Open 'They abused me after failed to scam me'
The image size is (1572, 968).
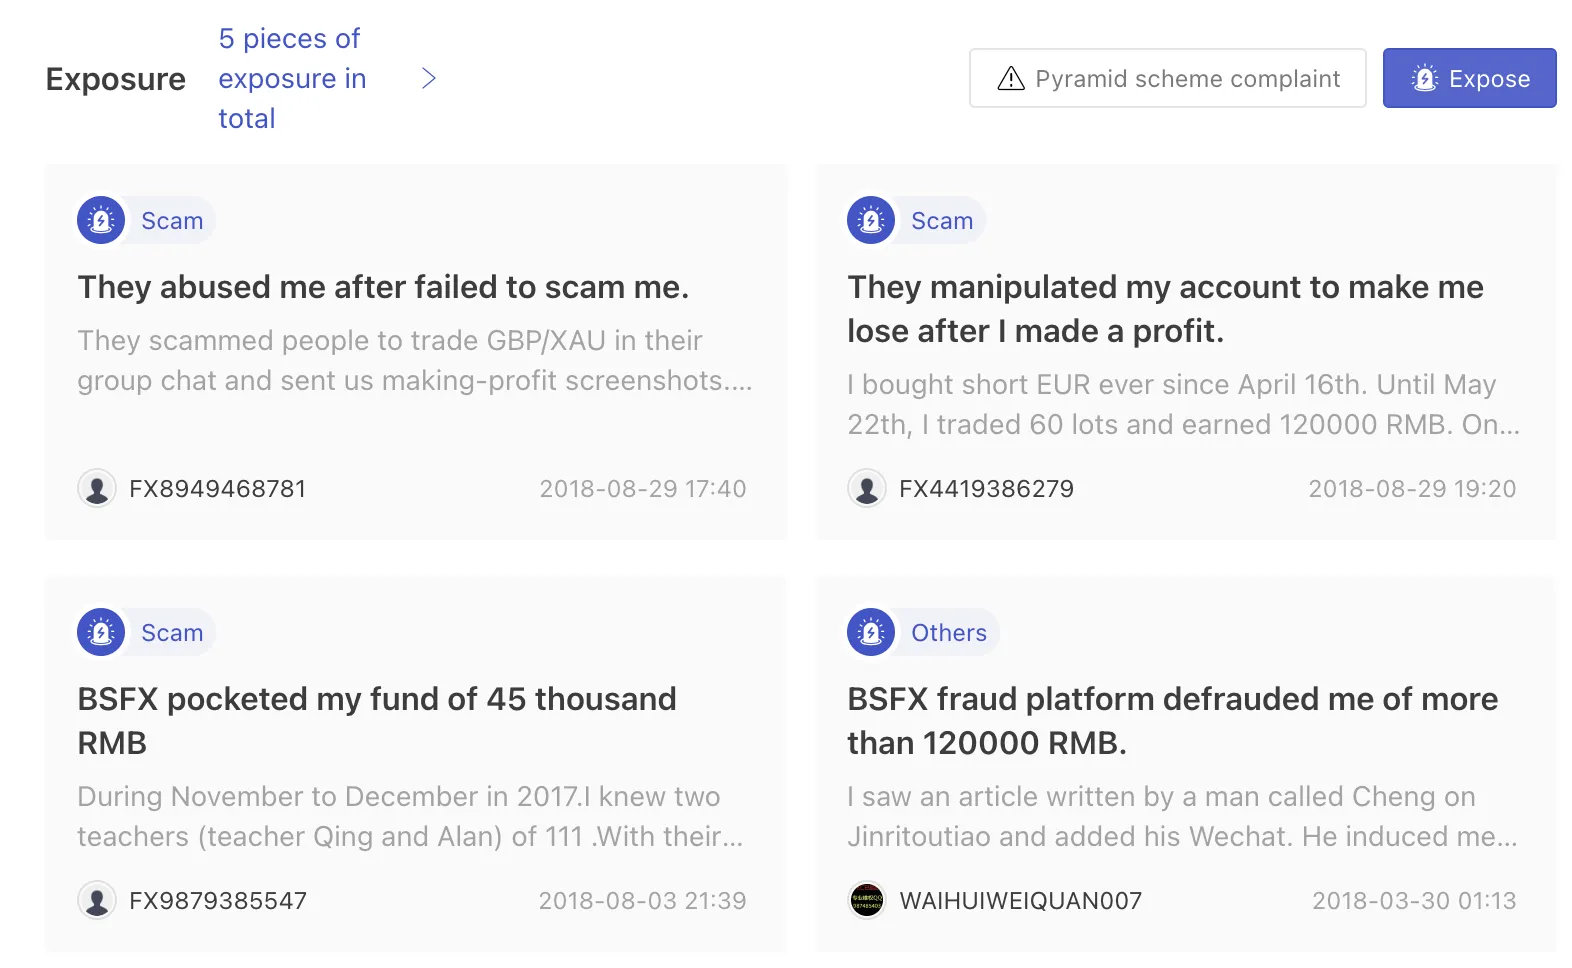tap(384, 287)
